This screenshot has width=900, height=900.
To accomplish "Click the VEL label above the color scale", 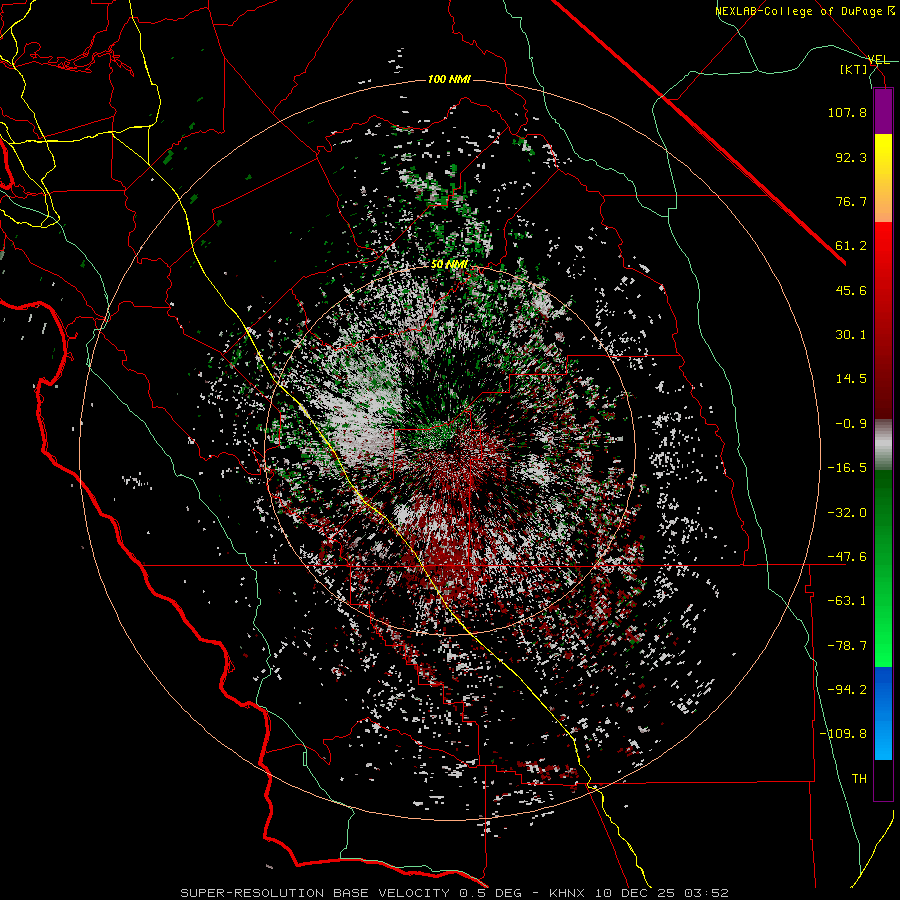I will (878, 60).
